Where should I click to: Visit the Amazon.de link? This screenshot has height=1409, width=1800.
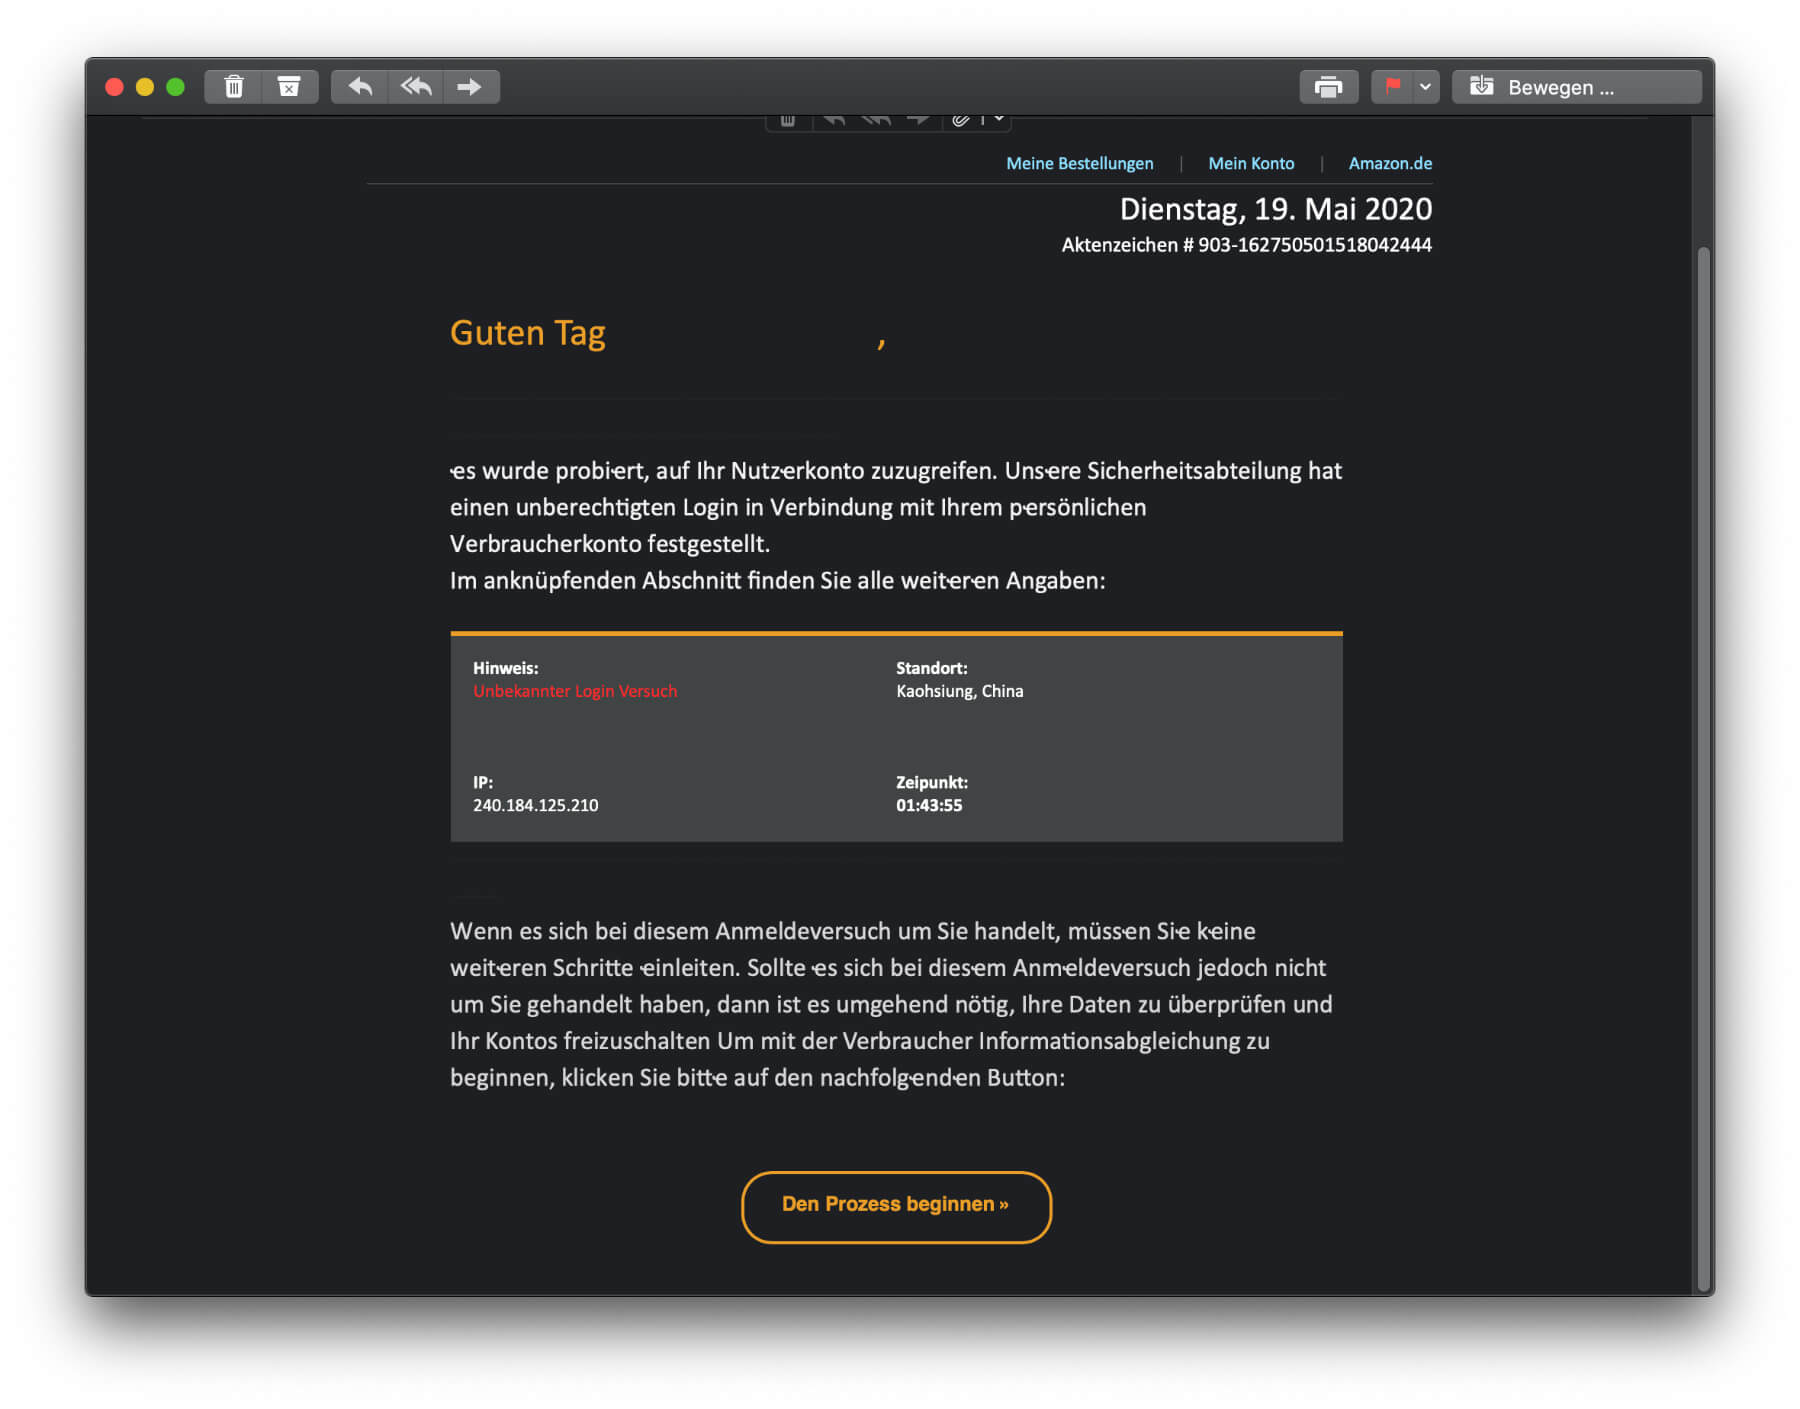(1389, 163)
